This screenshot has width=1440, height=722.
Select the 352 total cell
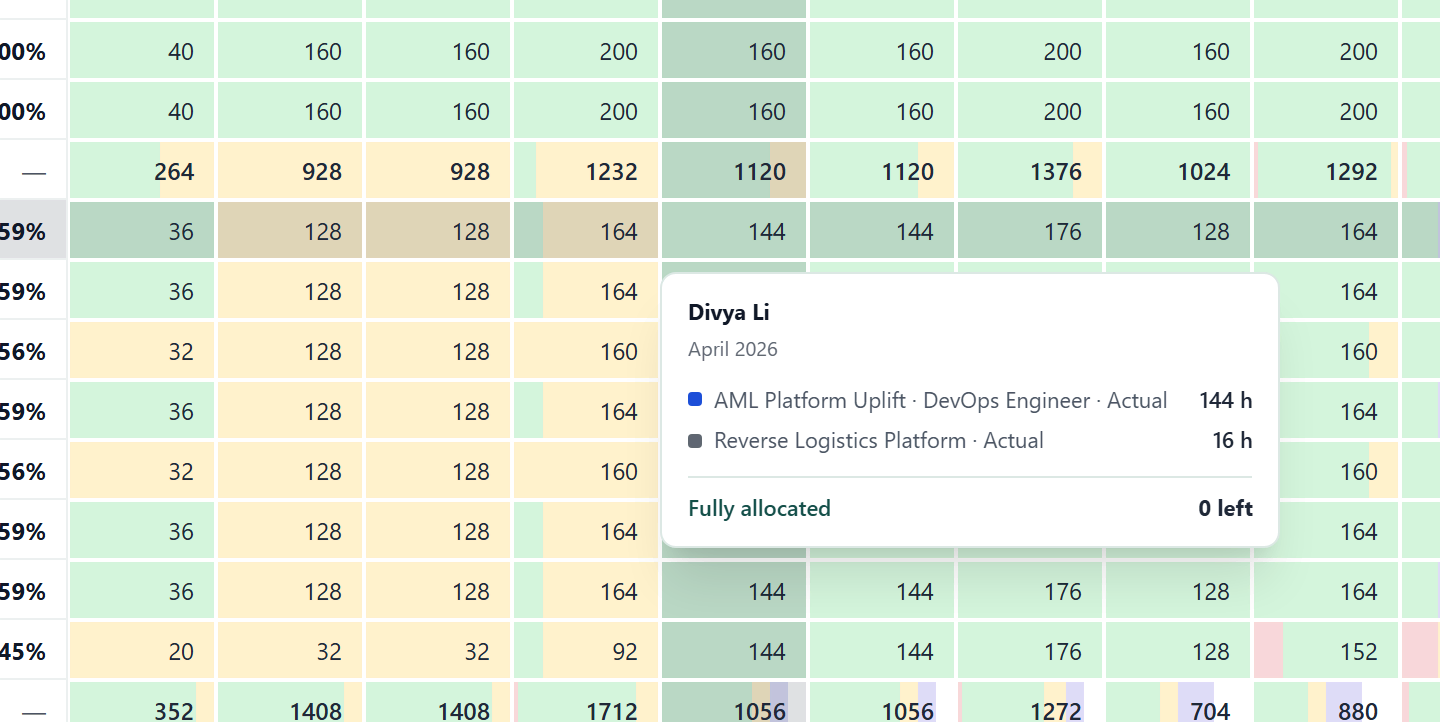(142, 702)
